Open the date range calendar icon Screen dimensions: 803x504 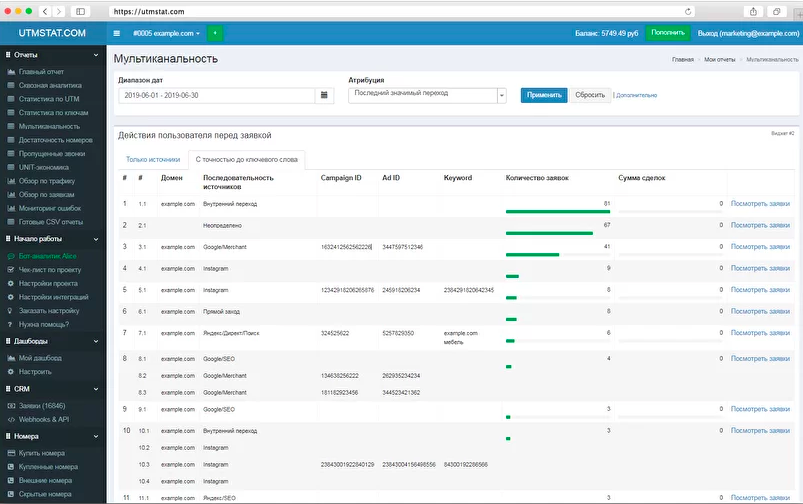[x=324, y=95]
